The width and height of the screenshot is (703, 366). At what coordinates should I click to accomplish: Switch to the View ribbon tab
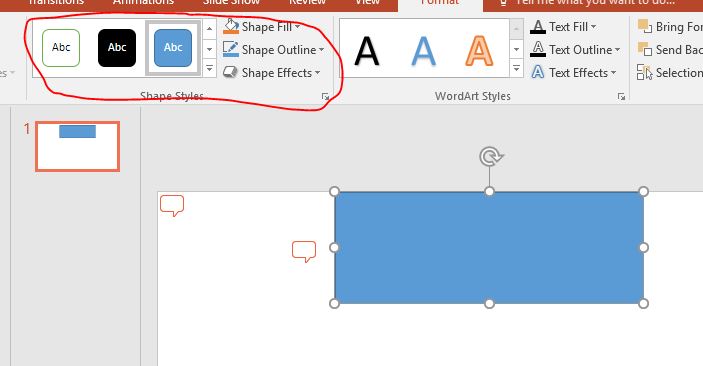(x=368, y=3)
